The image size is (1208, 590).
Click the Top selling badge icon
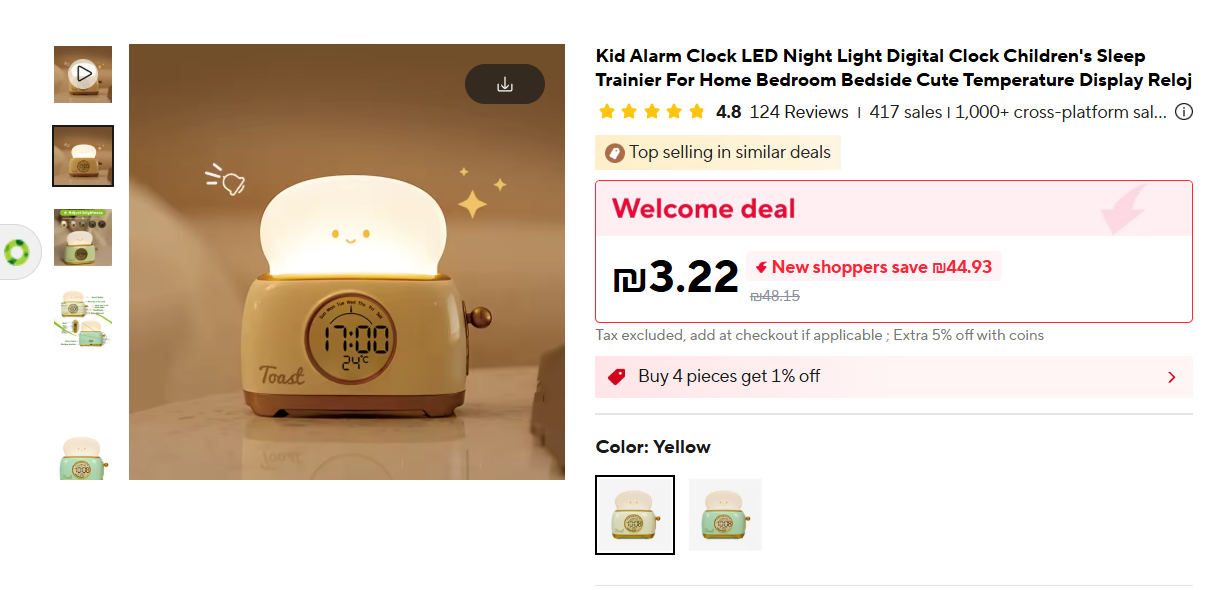pyautogui.click(x=614, y=153)
